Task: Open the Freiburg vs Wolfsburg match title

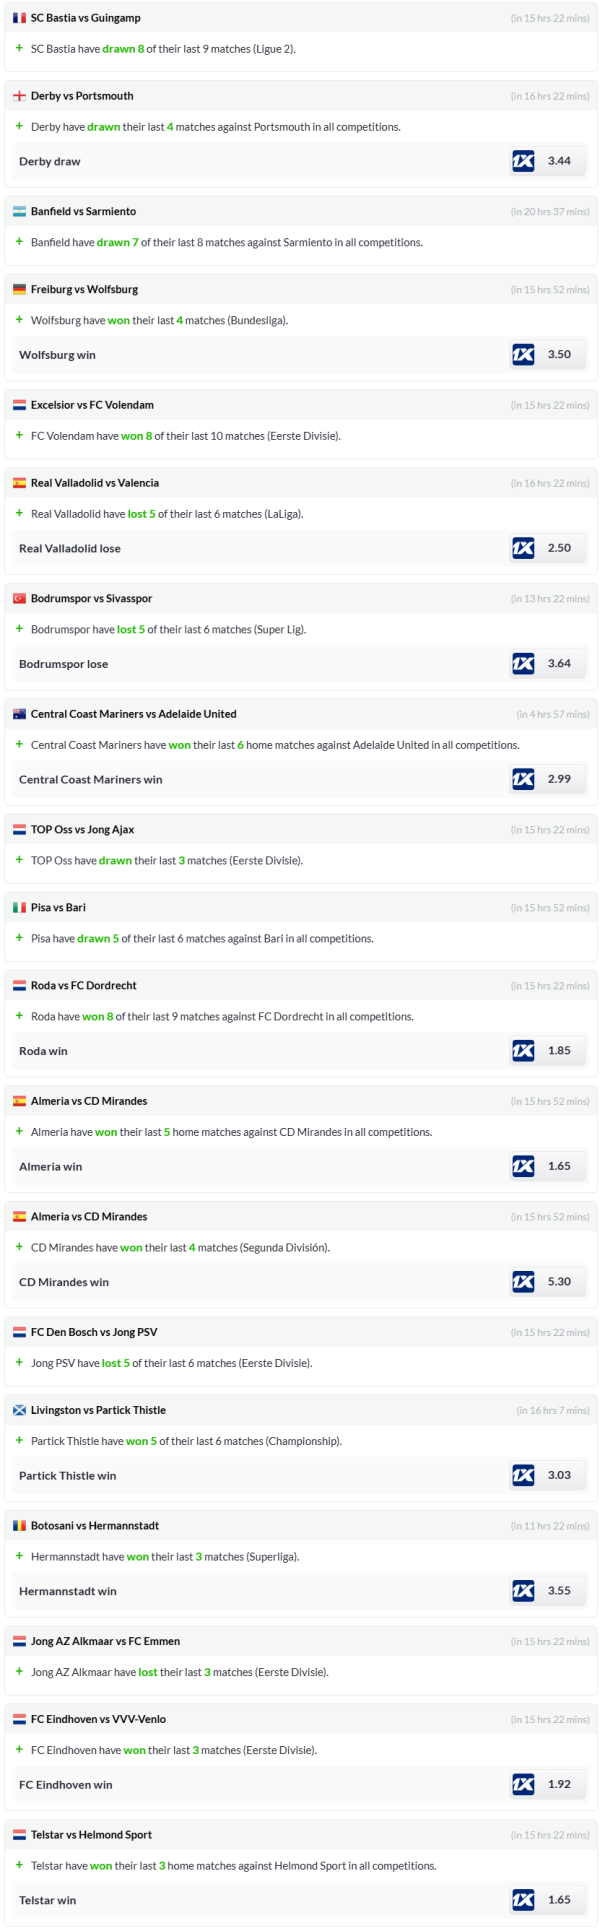Action: tap(84, 290)
